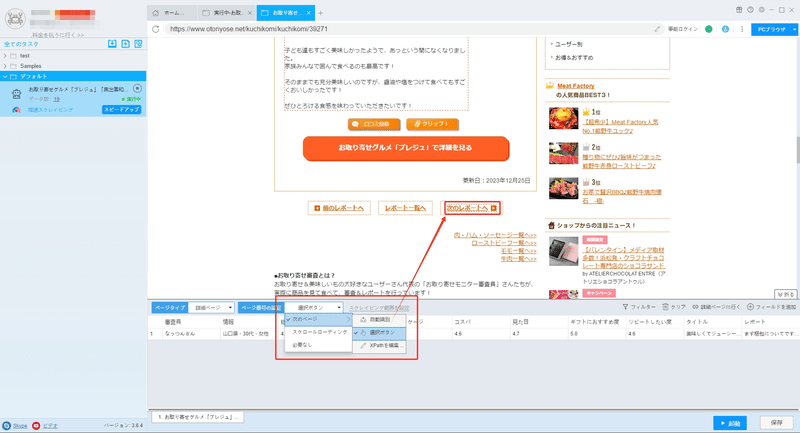Click 前のレポートへ link
The width and height of the screenshot is (800, 433).
[x=339, y=208]
